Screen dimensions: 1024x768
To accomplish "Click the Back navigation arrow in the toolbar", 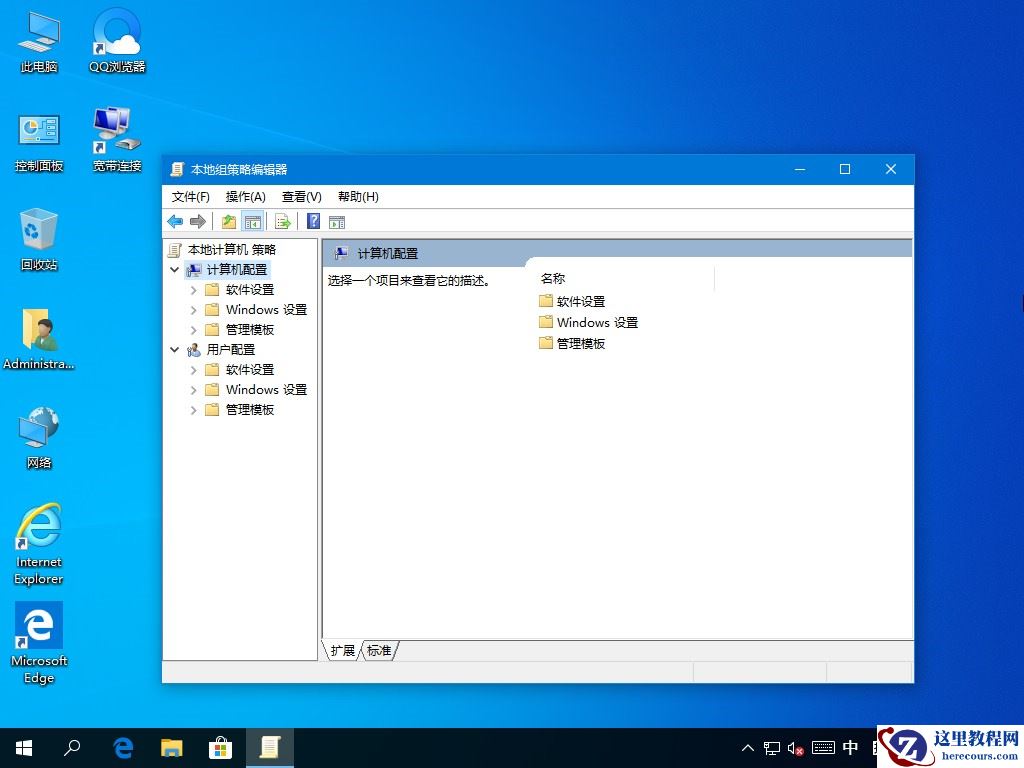I will [x=175, y=221].
